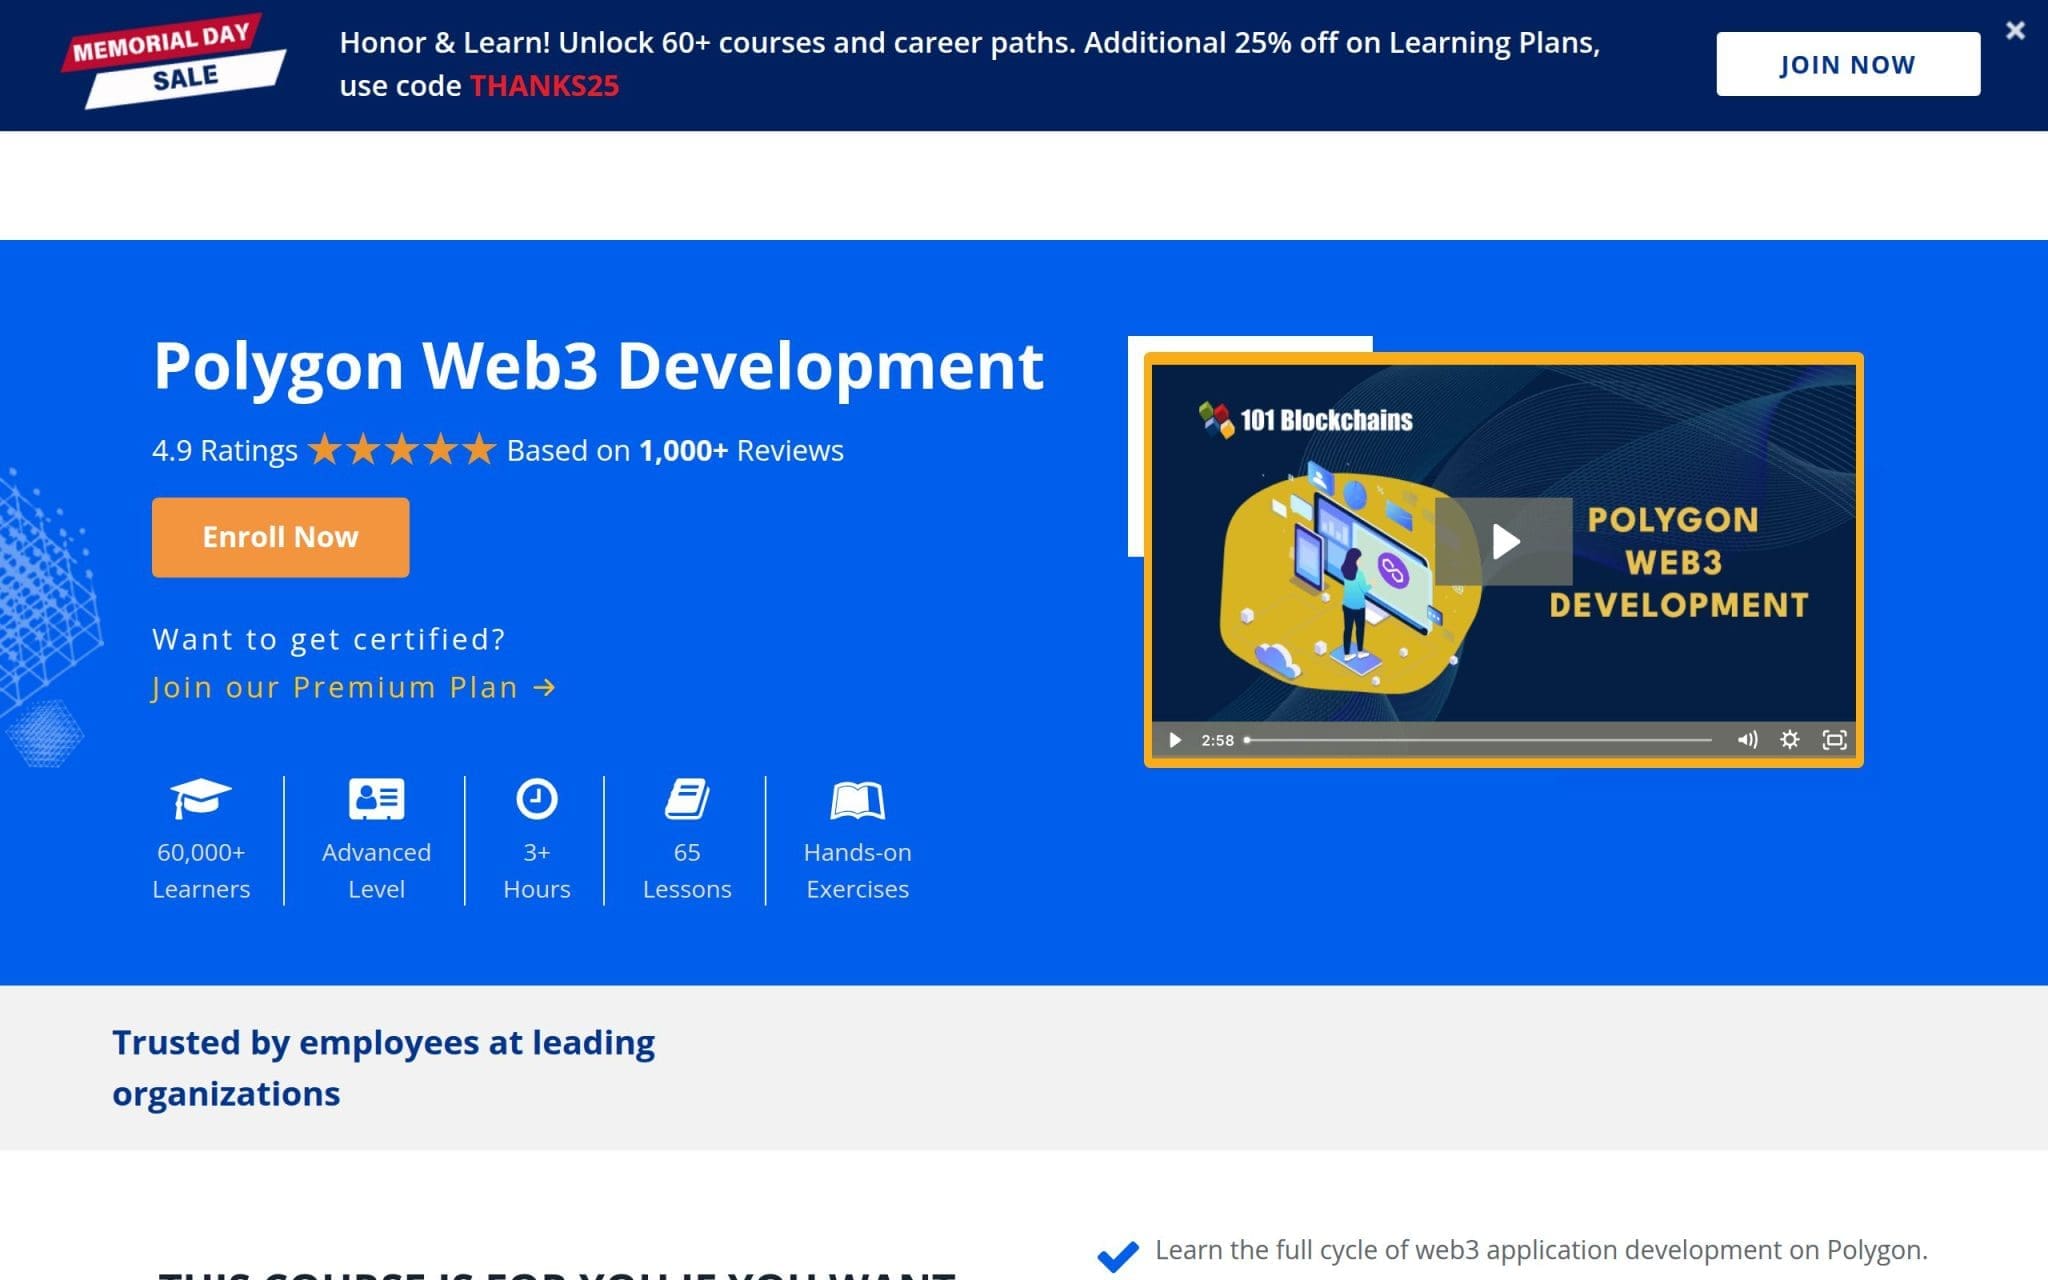Open video settings gear icon
Image resolution: width=2048 pixels, height=1280 pixels.
1790,740
